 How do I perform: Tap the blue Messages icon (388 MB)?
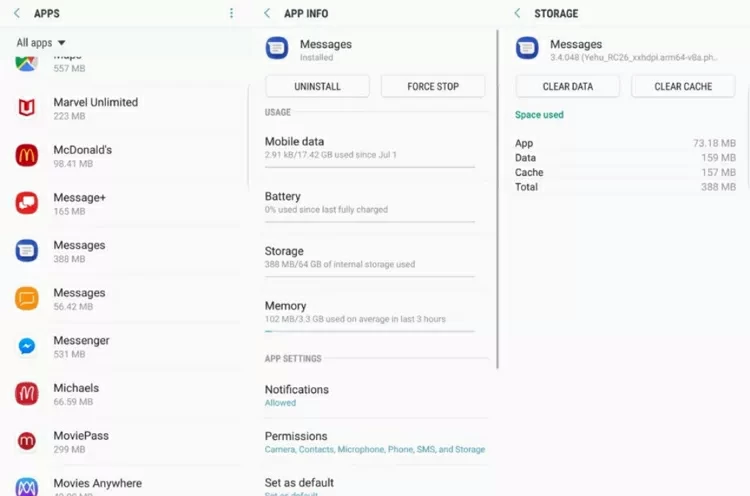pos(27,250)
